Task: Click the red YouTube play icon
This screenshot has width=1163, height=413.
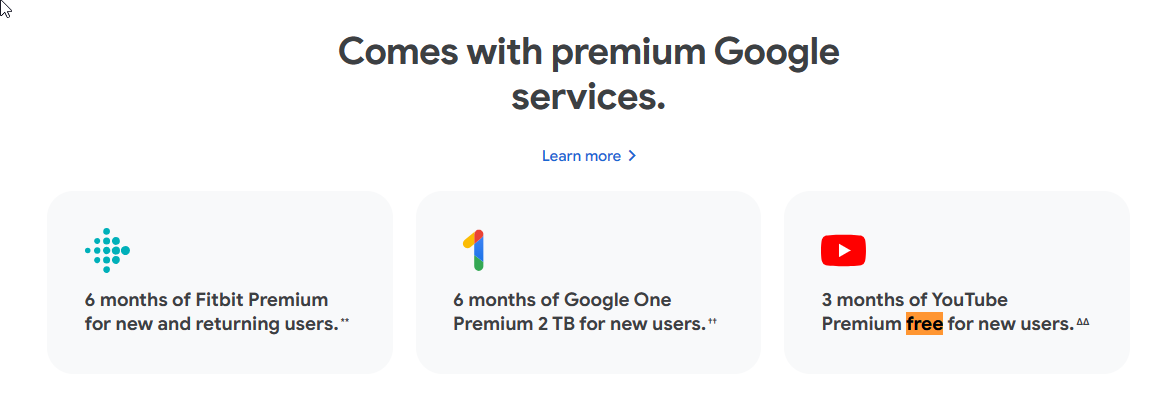Action: coord(843,250)
